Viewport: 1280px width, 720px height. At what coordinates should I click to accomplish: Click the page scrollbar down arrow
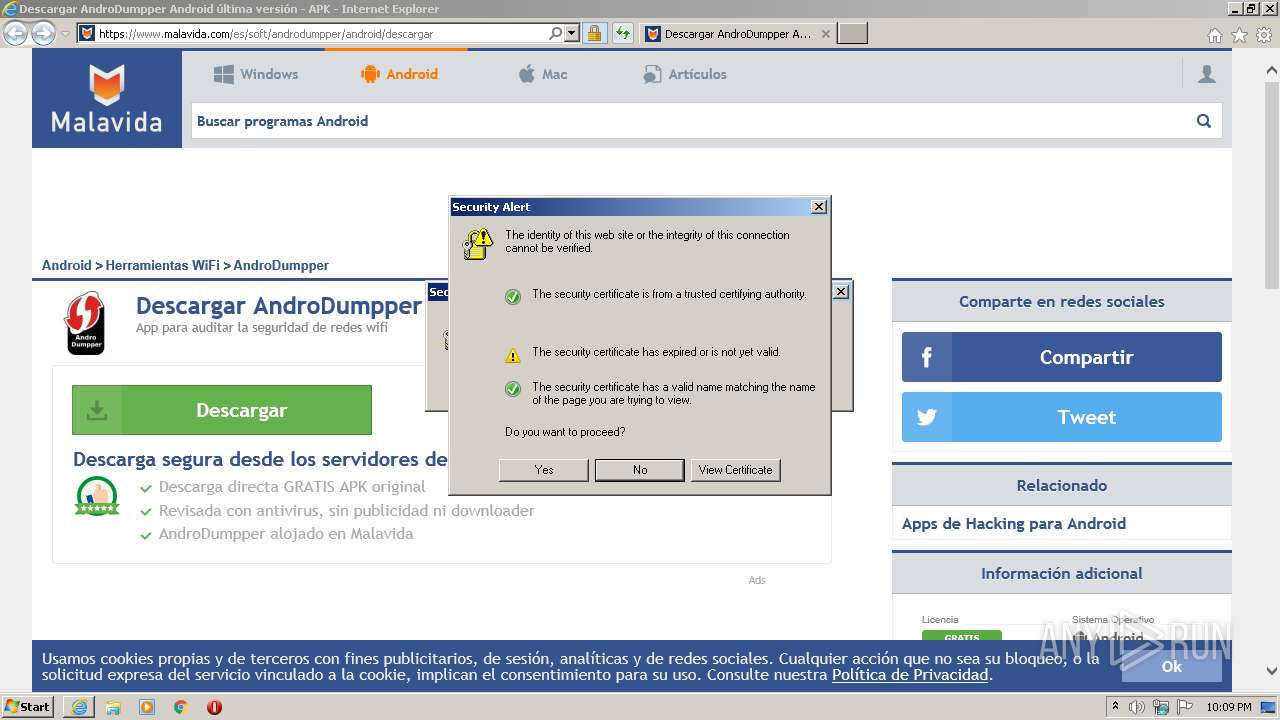[1272, 671]
